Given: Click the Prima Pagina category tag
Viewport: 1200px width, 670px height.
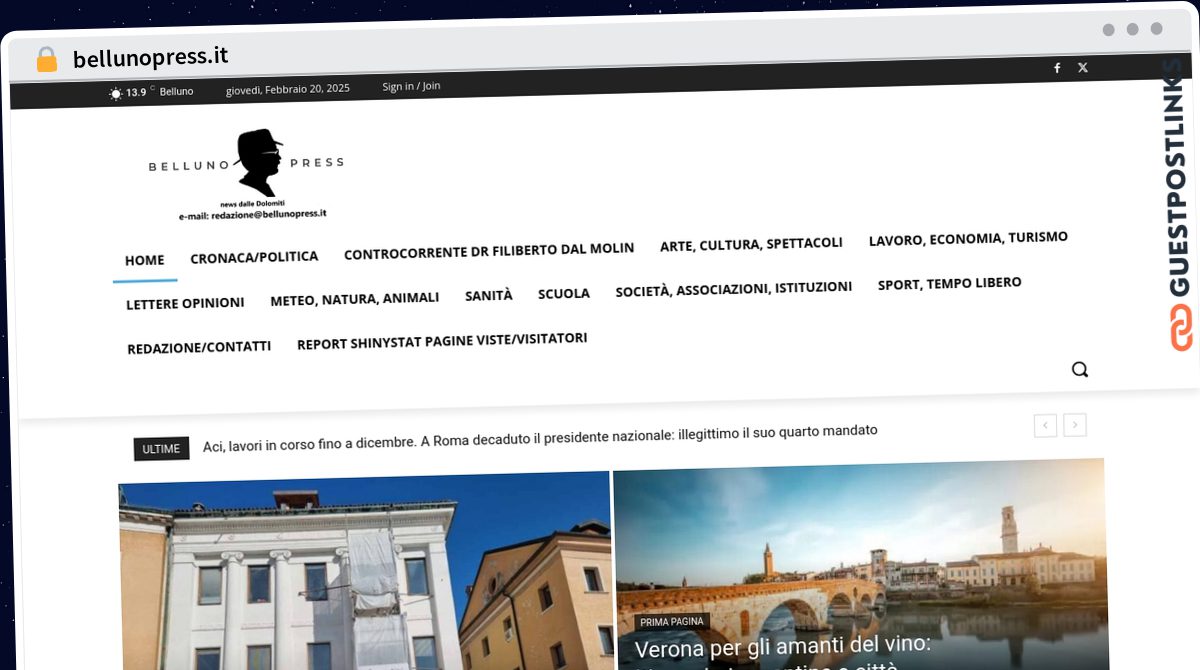Looking at the screenshot, I should [x=672, y=622].
